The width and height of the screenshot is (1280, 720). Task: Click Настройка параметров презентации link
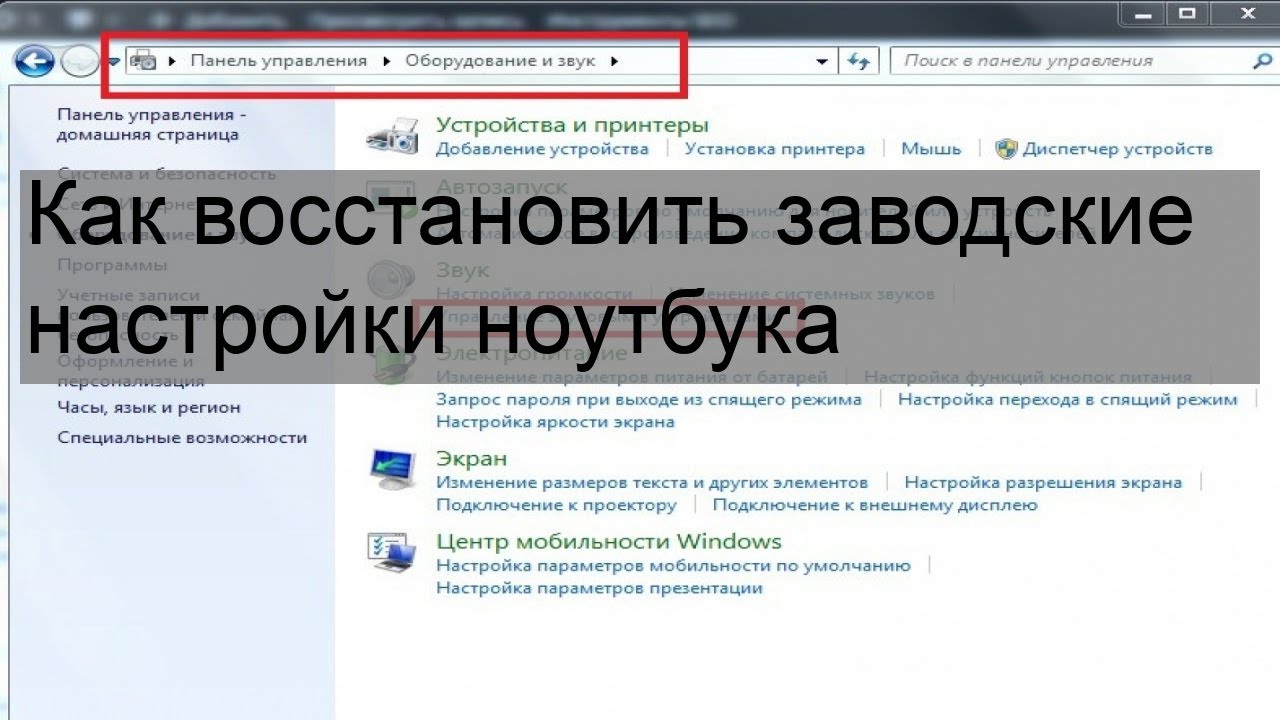600,588
